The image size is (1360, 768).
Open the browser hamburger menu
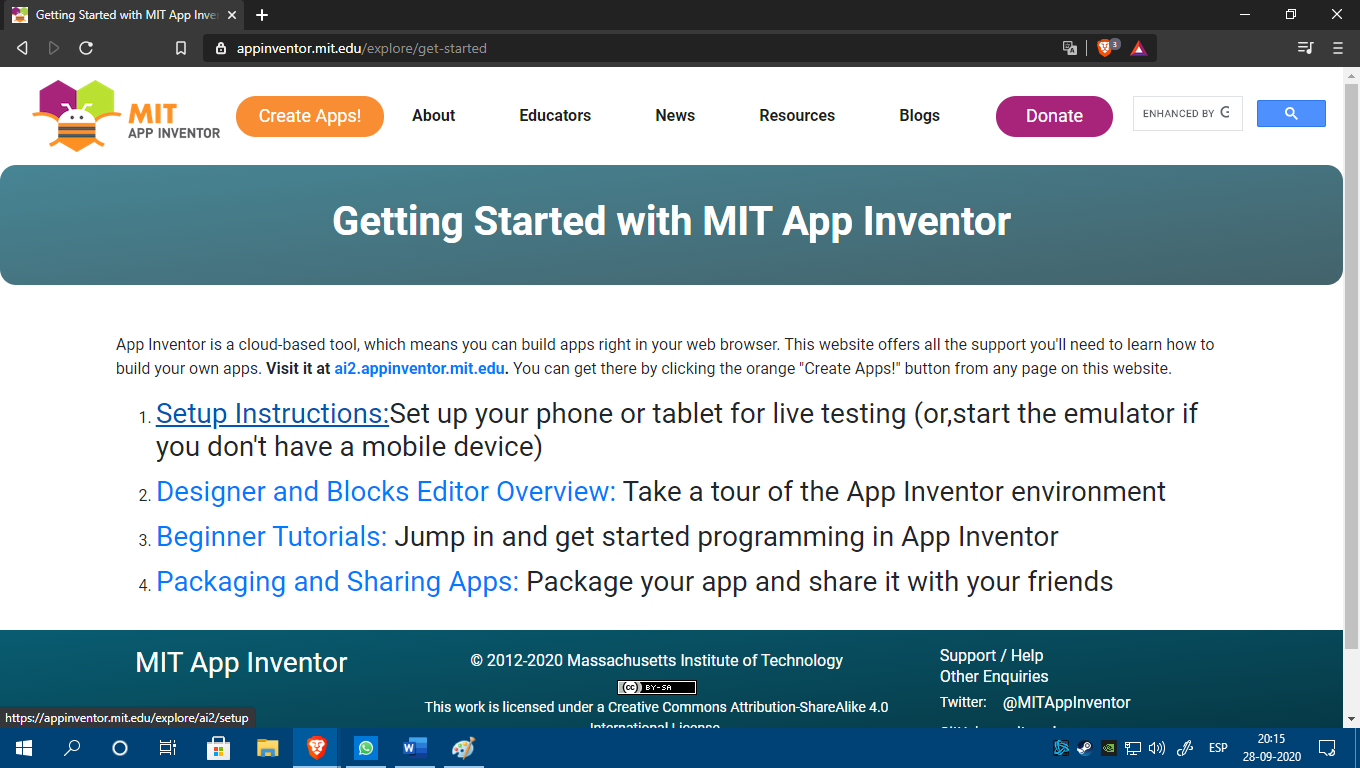point(1337,47)
